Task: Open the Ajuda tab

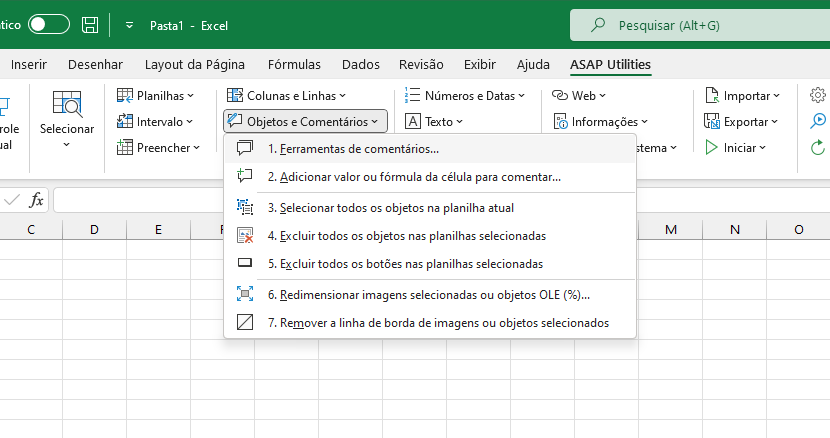Action: 533,65
